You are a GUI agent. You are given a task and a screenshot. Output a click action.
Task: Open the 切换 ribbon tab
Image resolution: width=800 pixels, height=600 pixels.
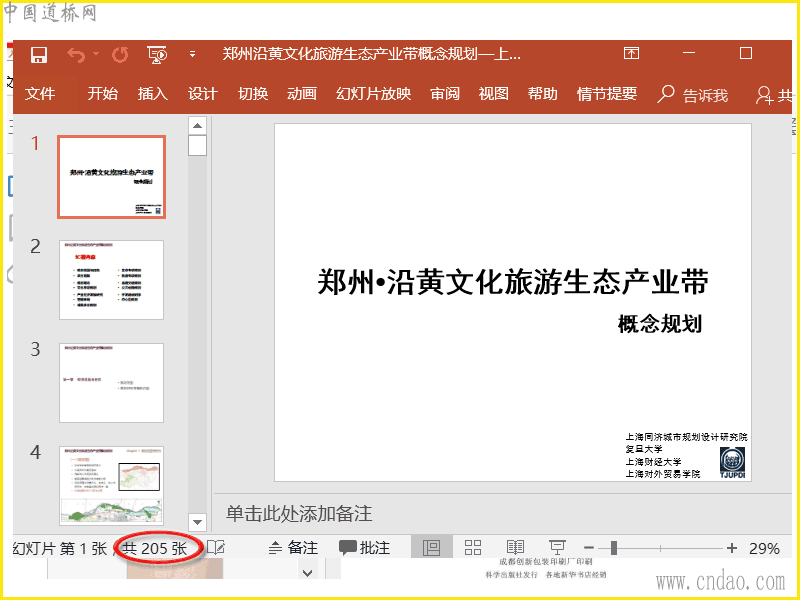[253, 94]
